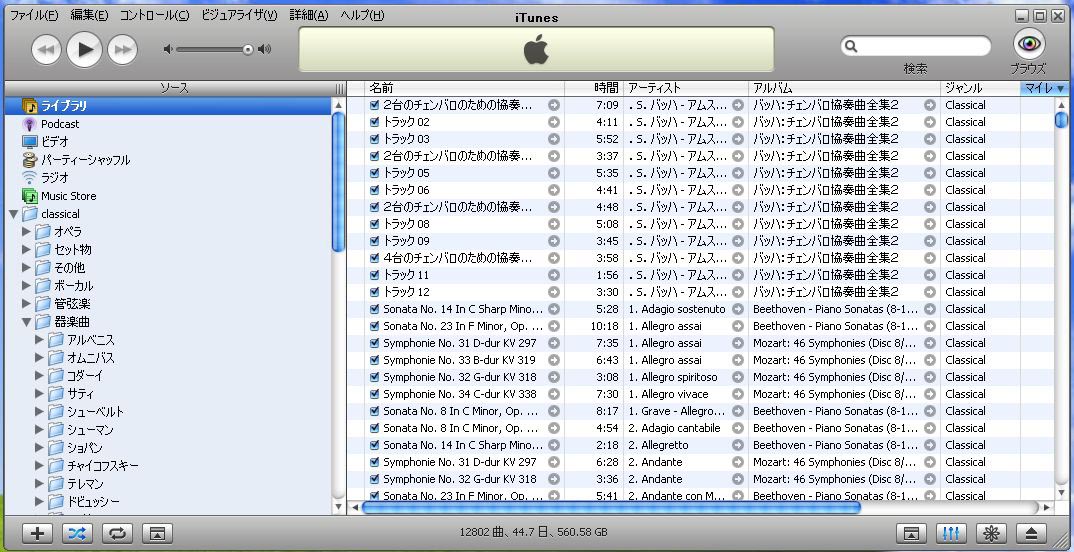Show or hide artwork panel button
This screenshot has height=552, width=1074.
(x=158, y=534)
